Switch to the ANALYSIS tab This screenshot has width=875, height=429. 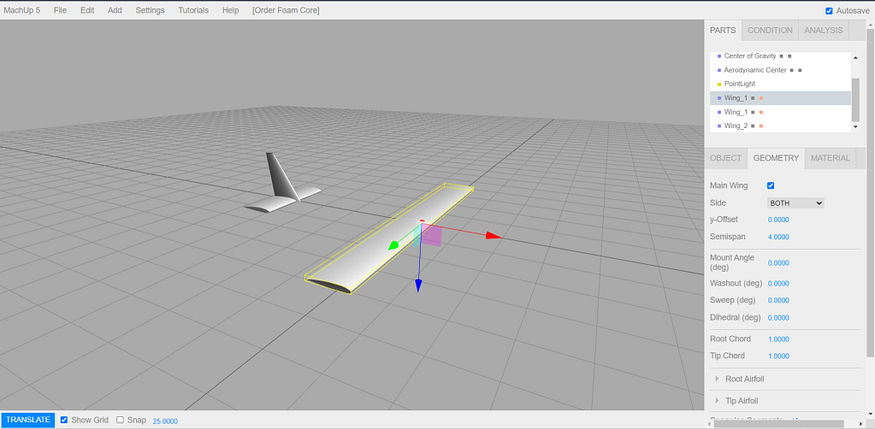click(x=824, y=30)
